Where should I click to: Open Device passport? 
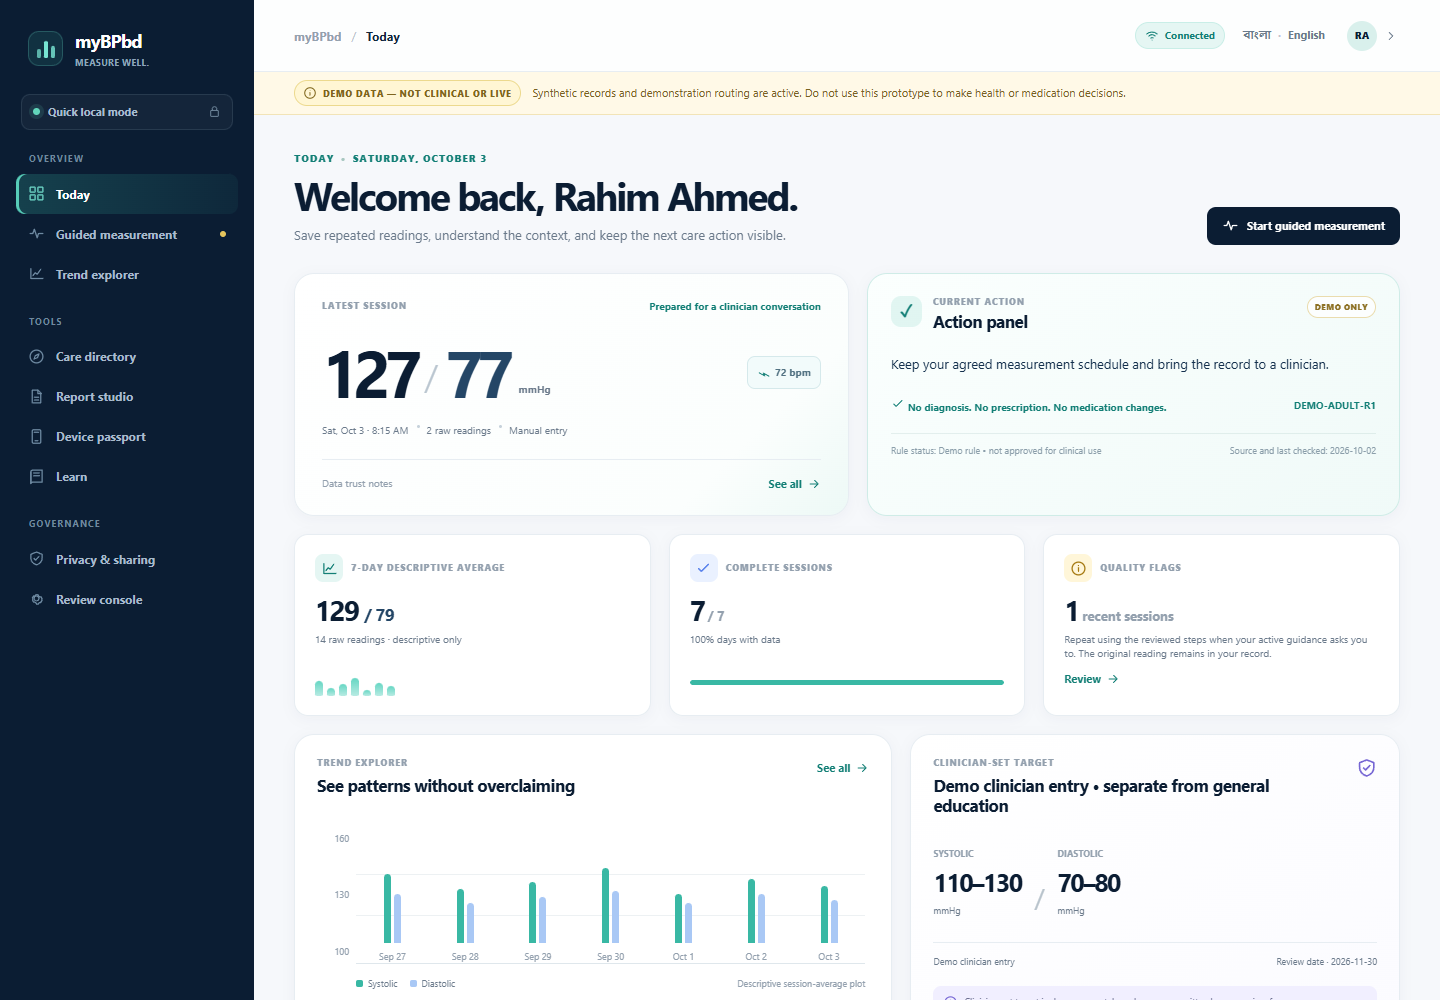click(127, 436)
